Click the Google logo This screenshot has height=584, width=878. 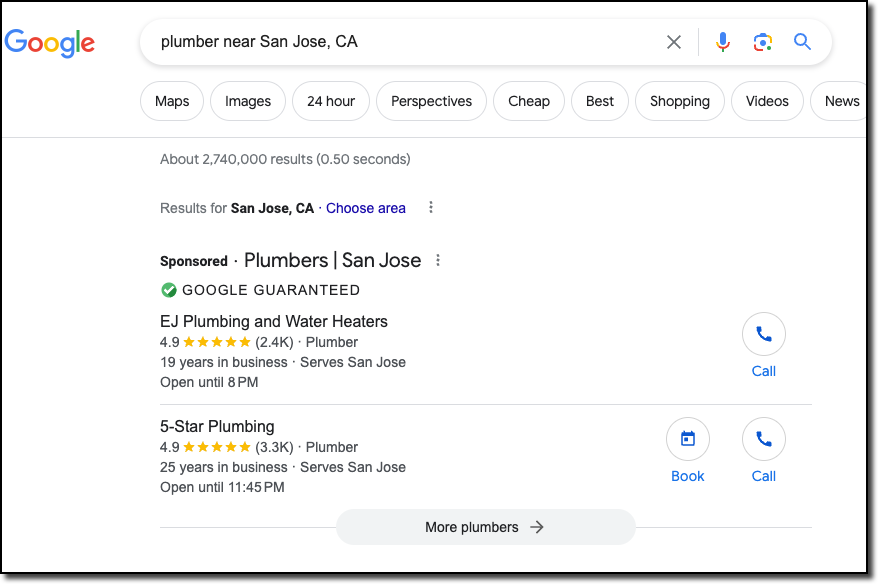coord(50,43)
